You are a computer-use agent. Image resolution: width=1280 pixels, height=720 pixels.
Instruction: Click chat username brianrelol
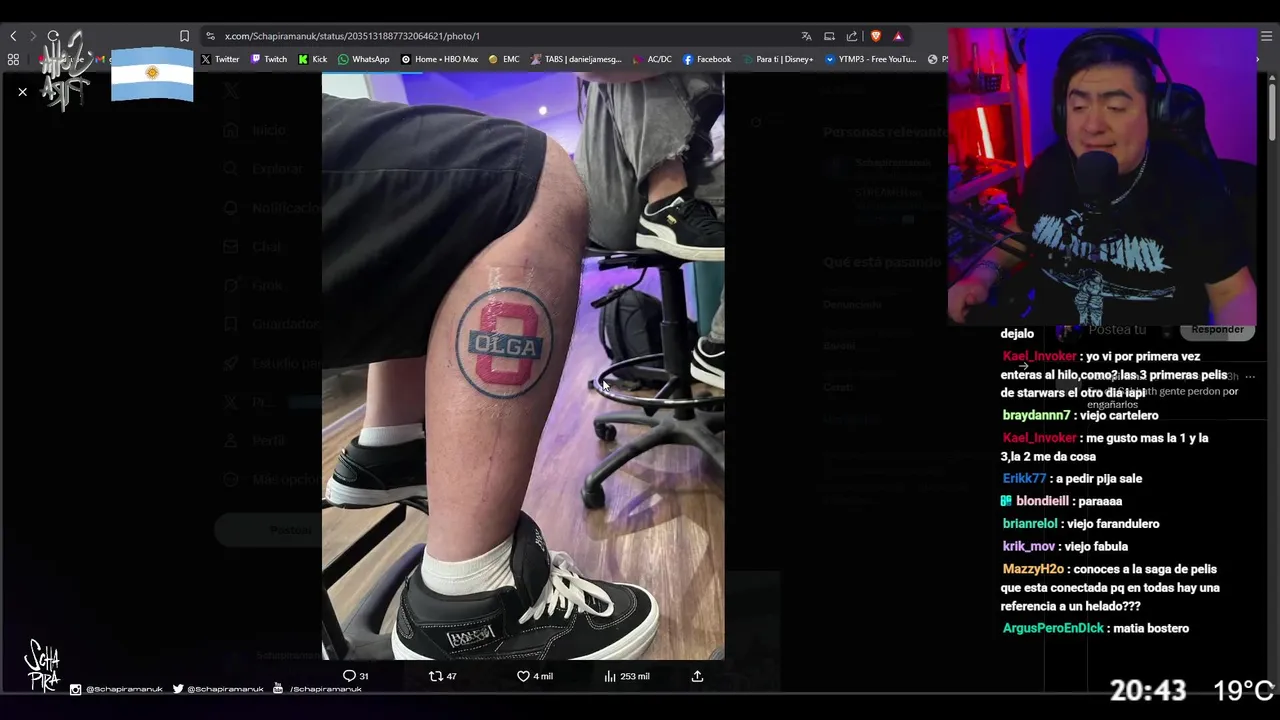[1030, 523]
